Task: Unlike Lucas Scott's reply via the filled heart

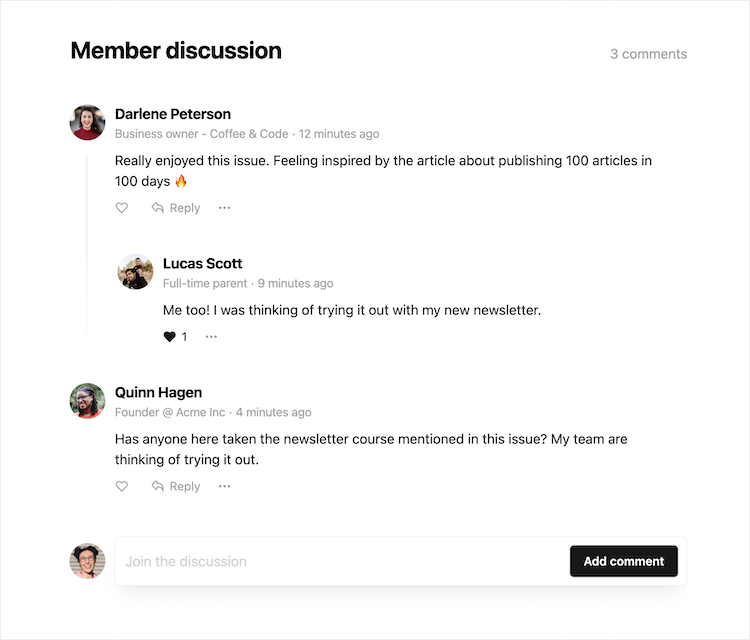Action: tap(169, 337)
